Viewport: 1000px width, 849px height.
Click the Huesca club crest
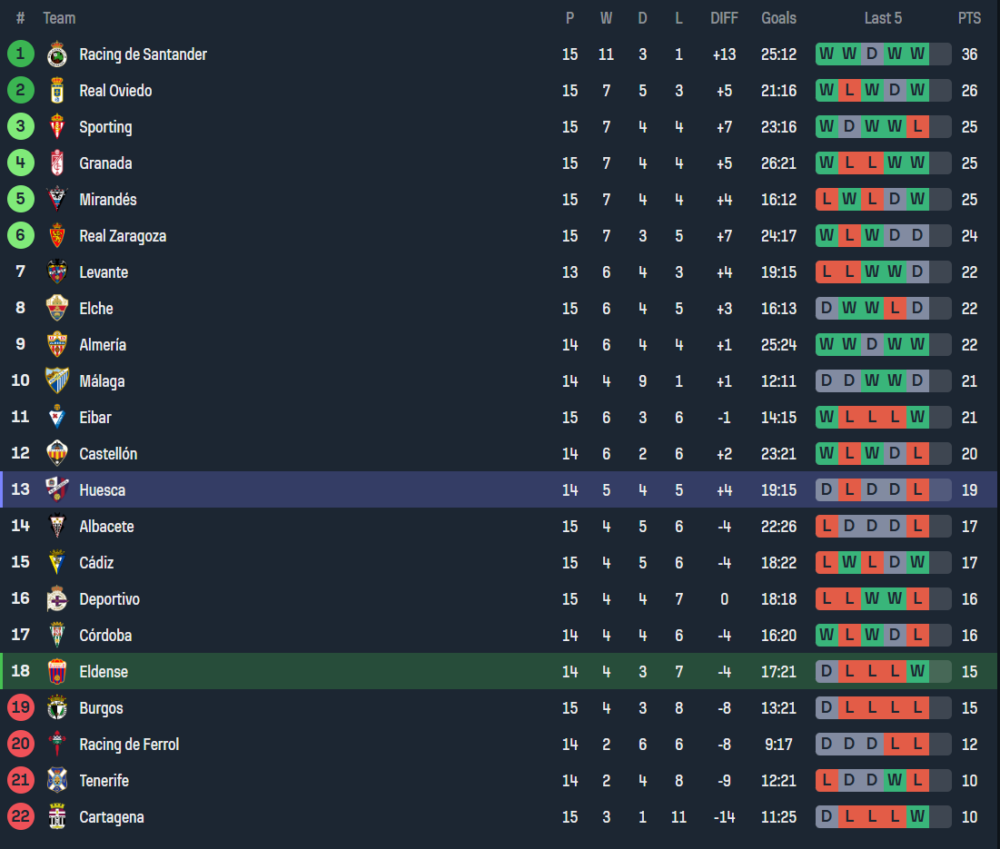(57, 490)
